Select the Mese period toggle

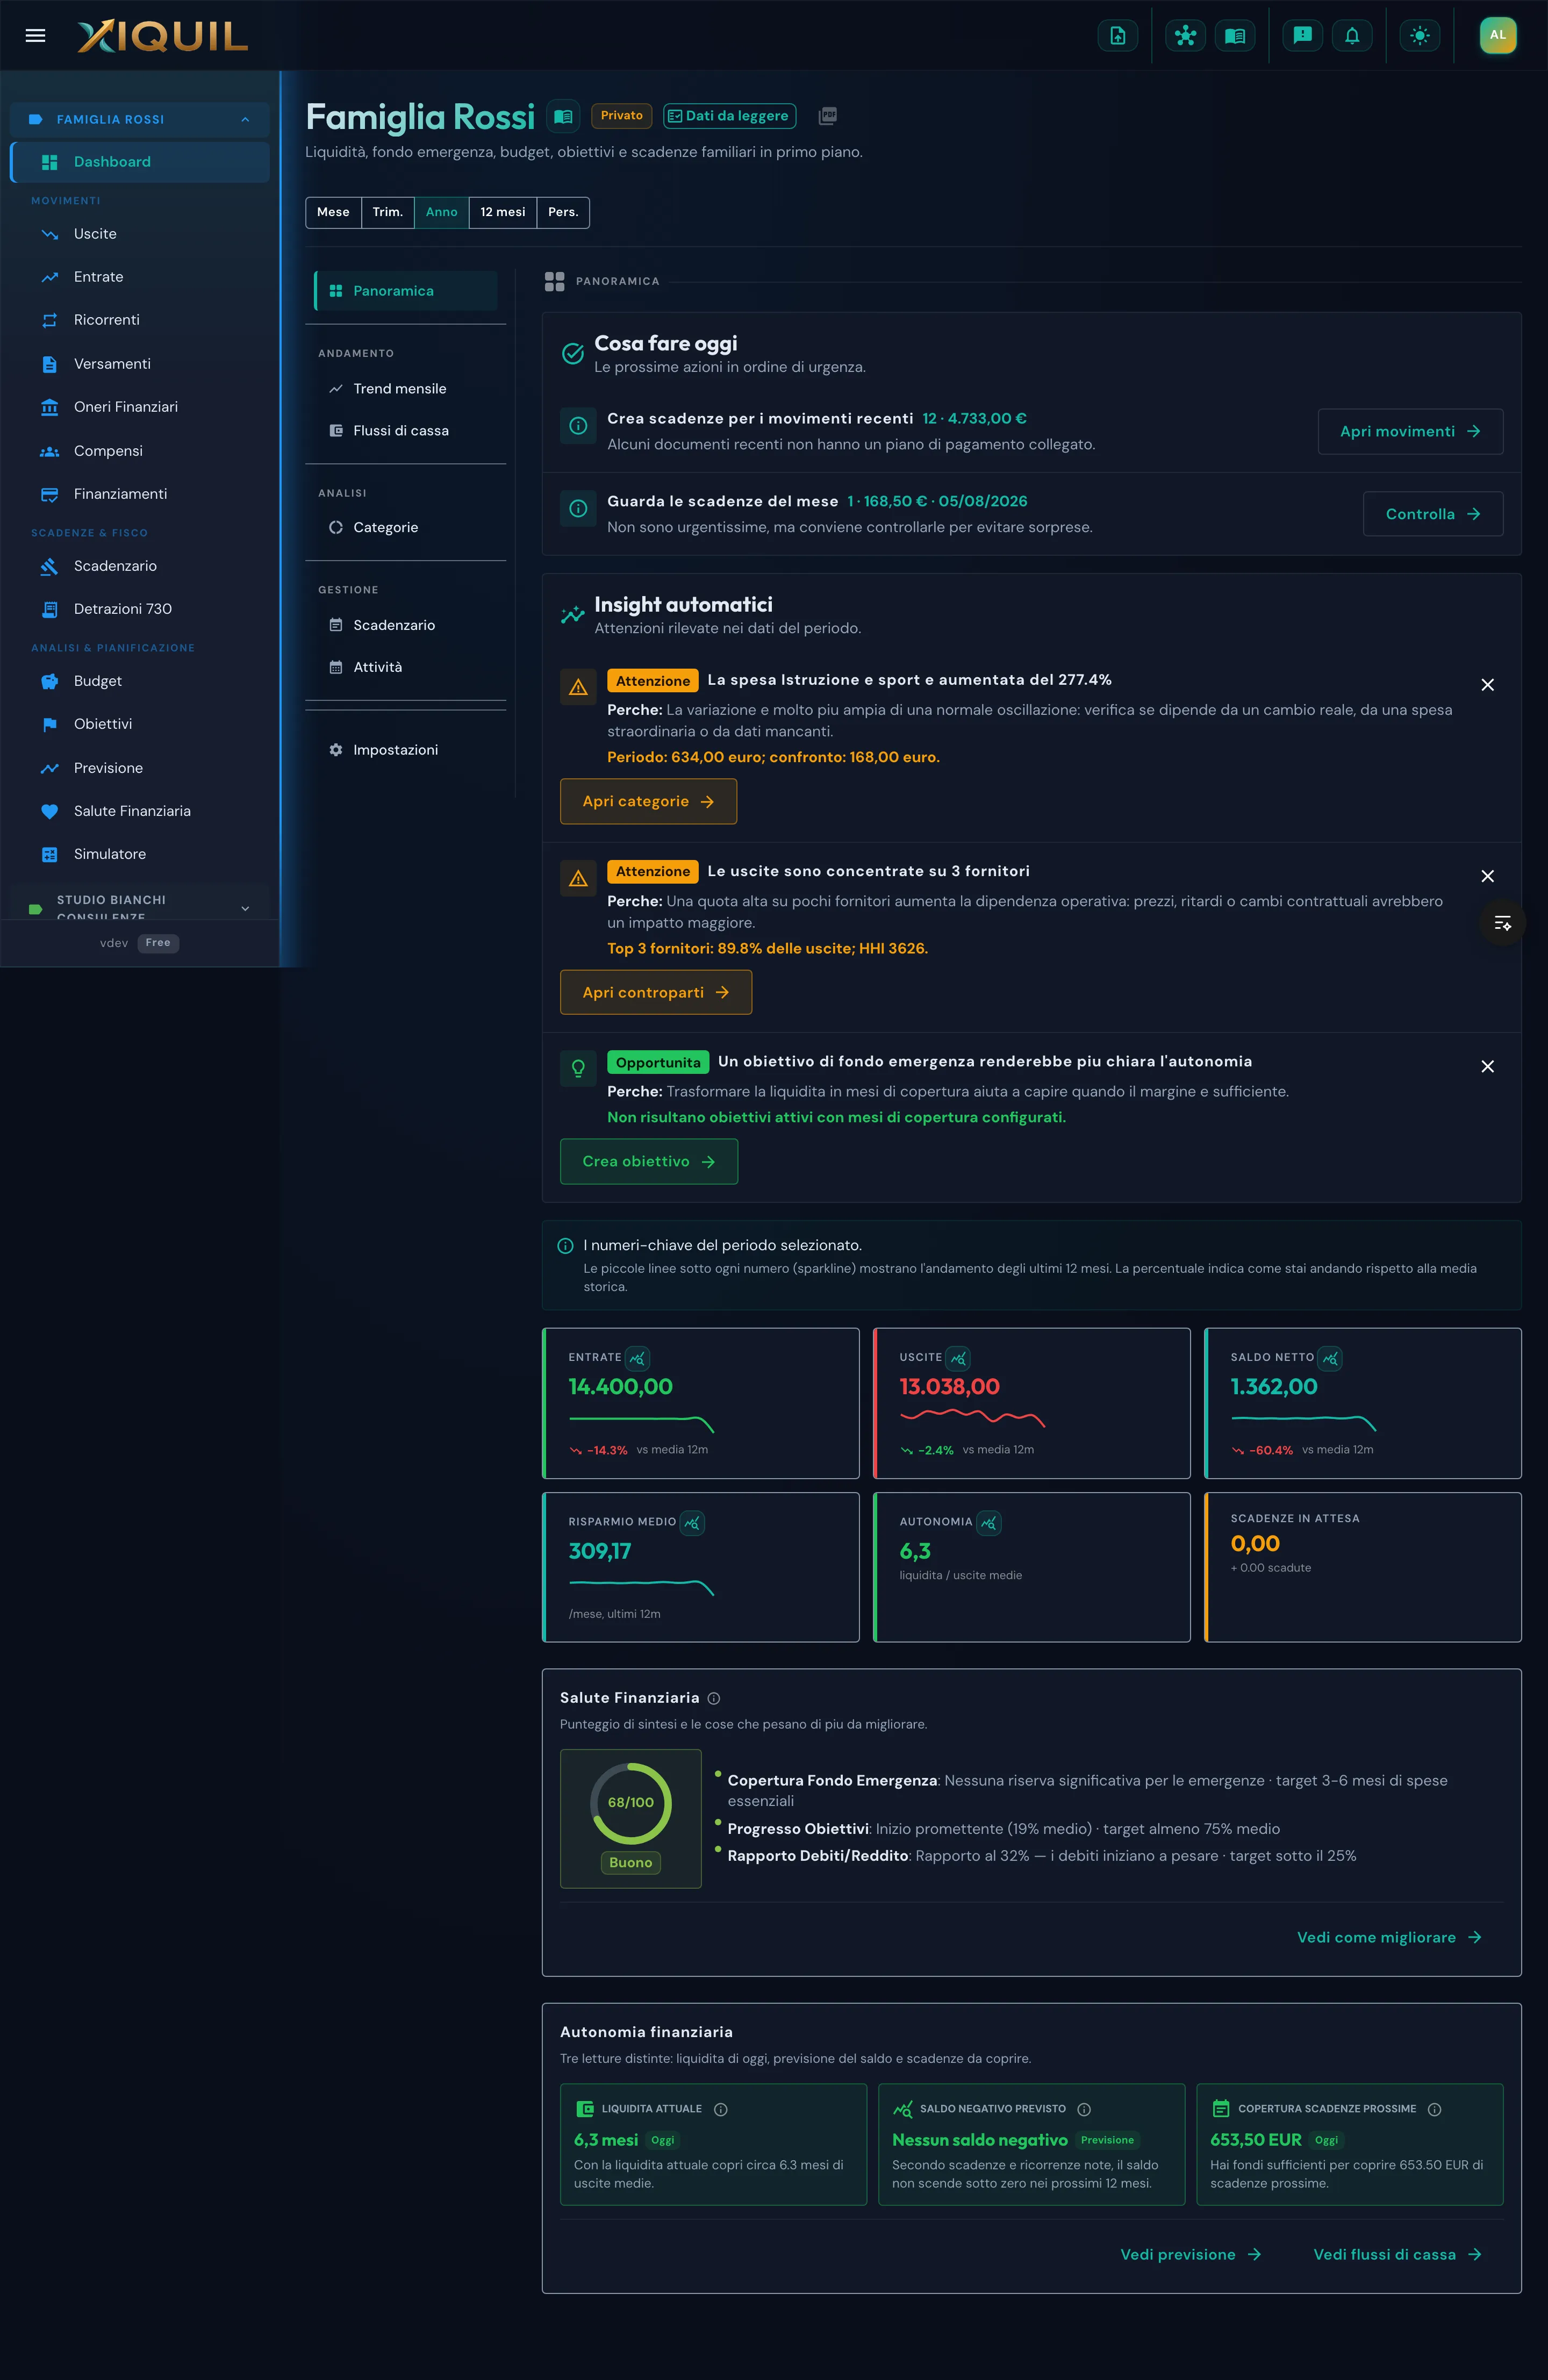click(x=333, y=212)
